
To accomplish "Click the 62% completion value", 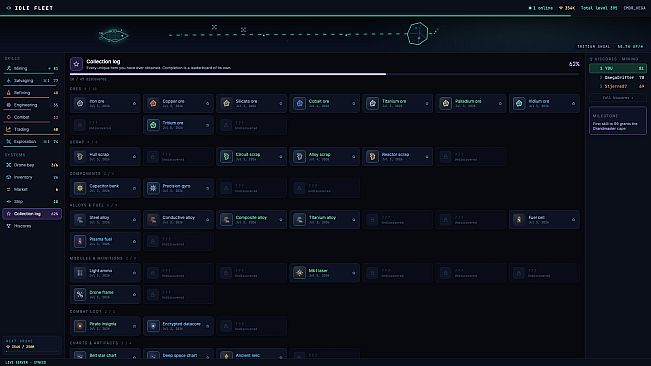I will tap(574, 64).
